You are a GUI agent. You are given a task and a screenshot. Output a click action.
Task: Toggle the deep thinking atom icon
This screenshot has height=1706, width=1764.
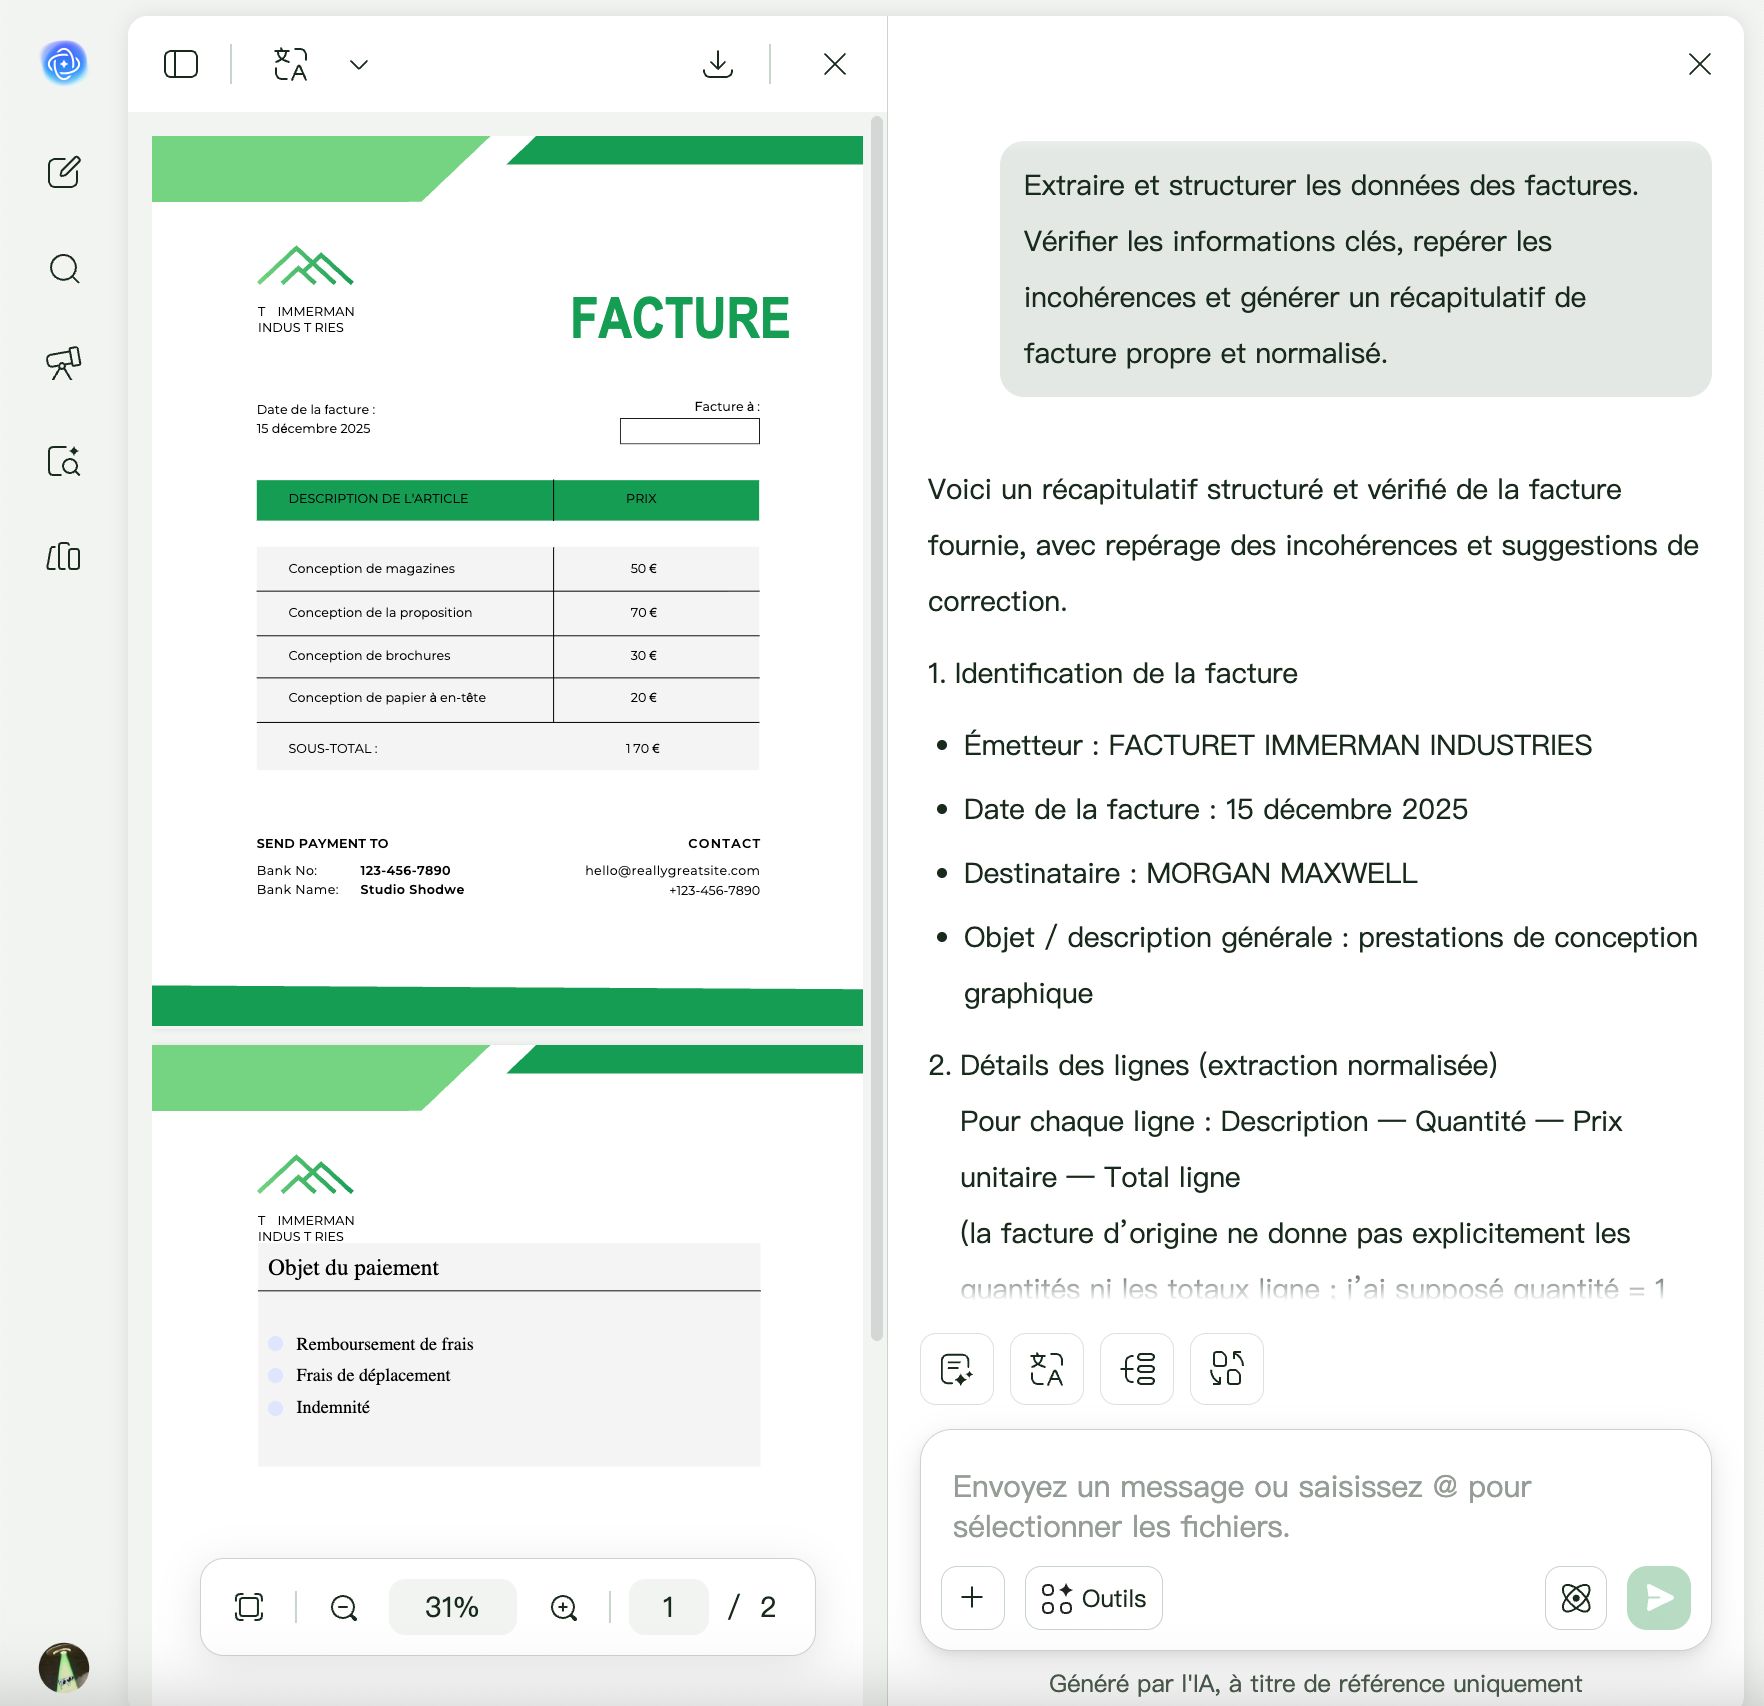click(1576, 1598)
